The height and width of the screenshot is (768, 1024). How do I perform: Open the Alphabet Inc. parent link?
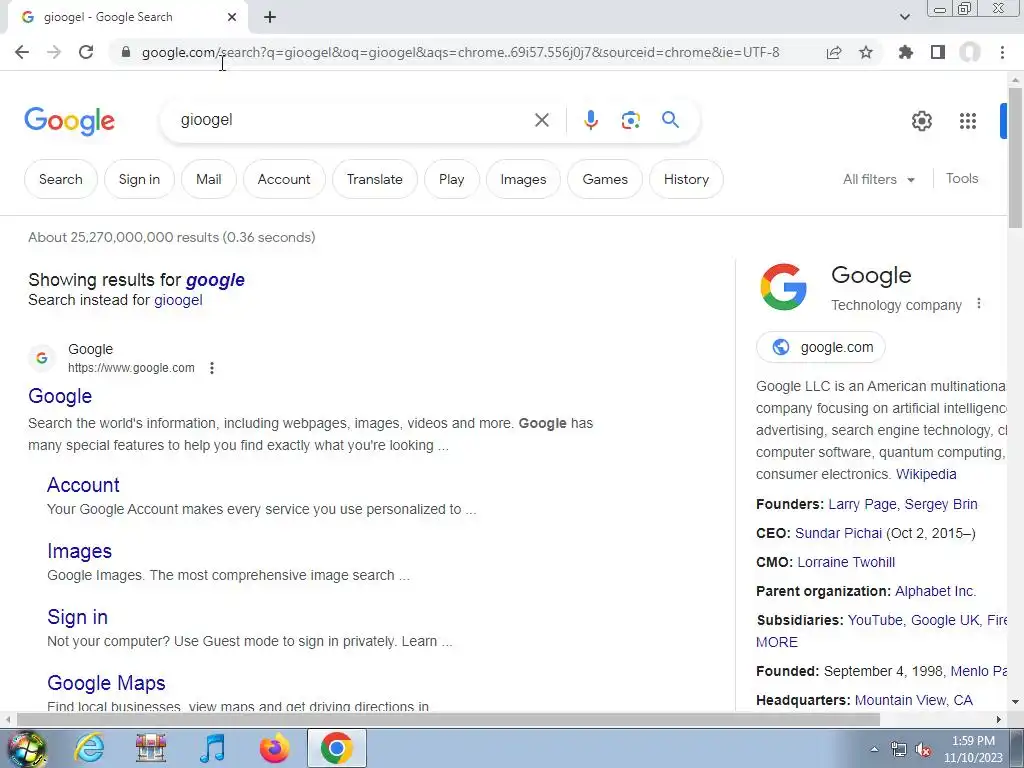coord(935,591)
